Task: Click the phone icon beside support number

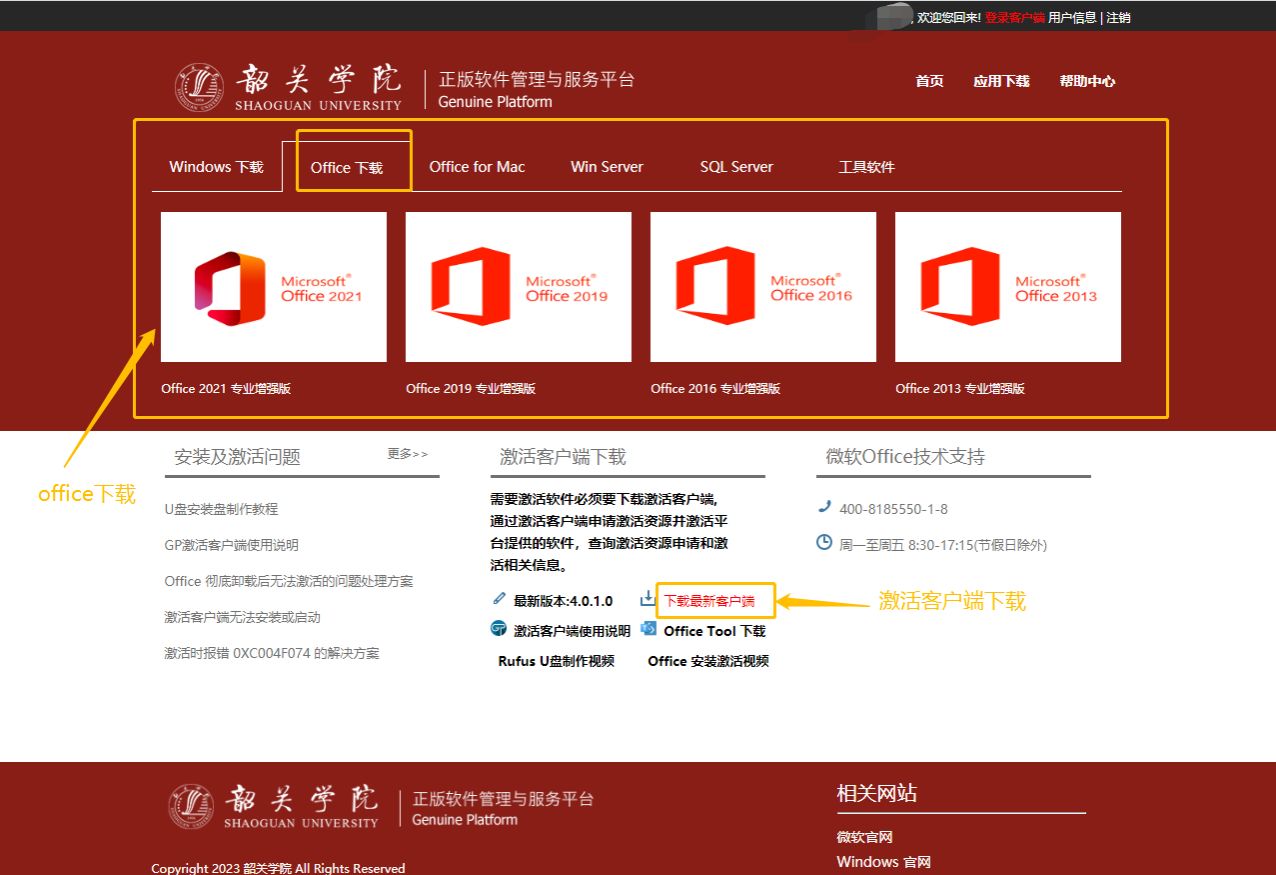Action: point(824,507)
